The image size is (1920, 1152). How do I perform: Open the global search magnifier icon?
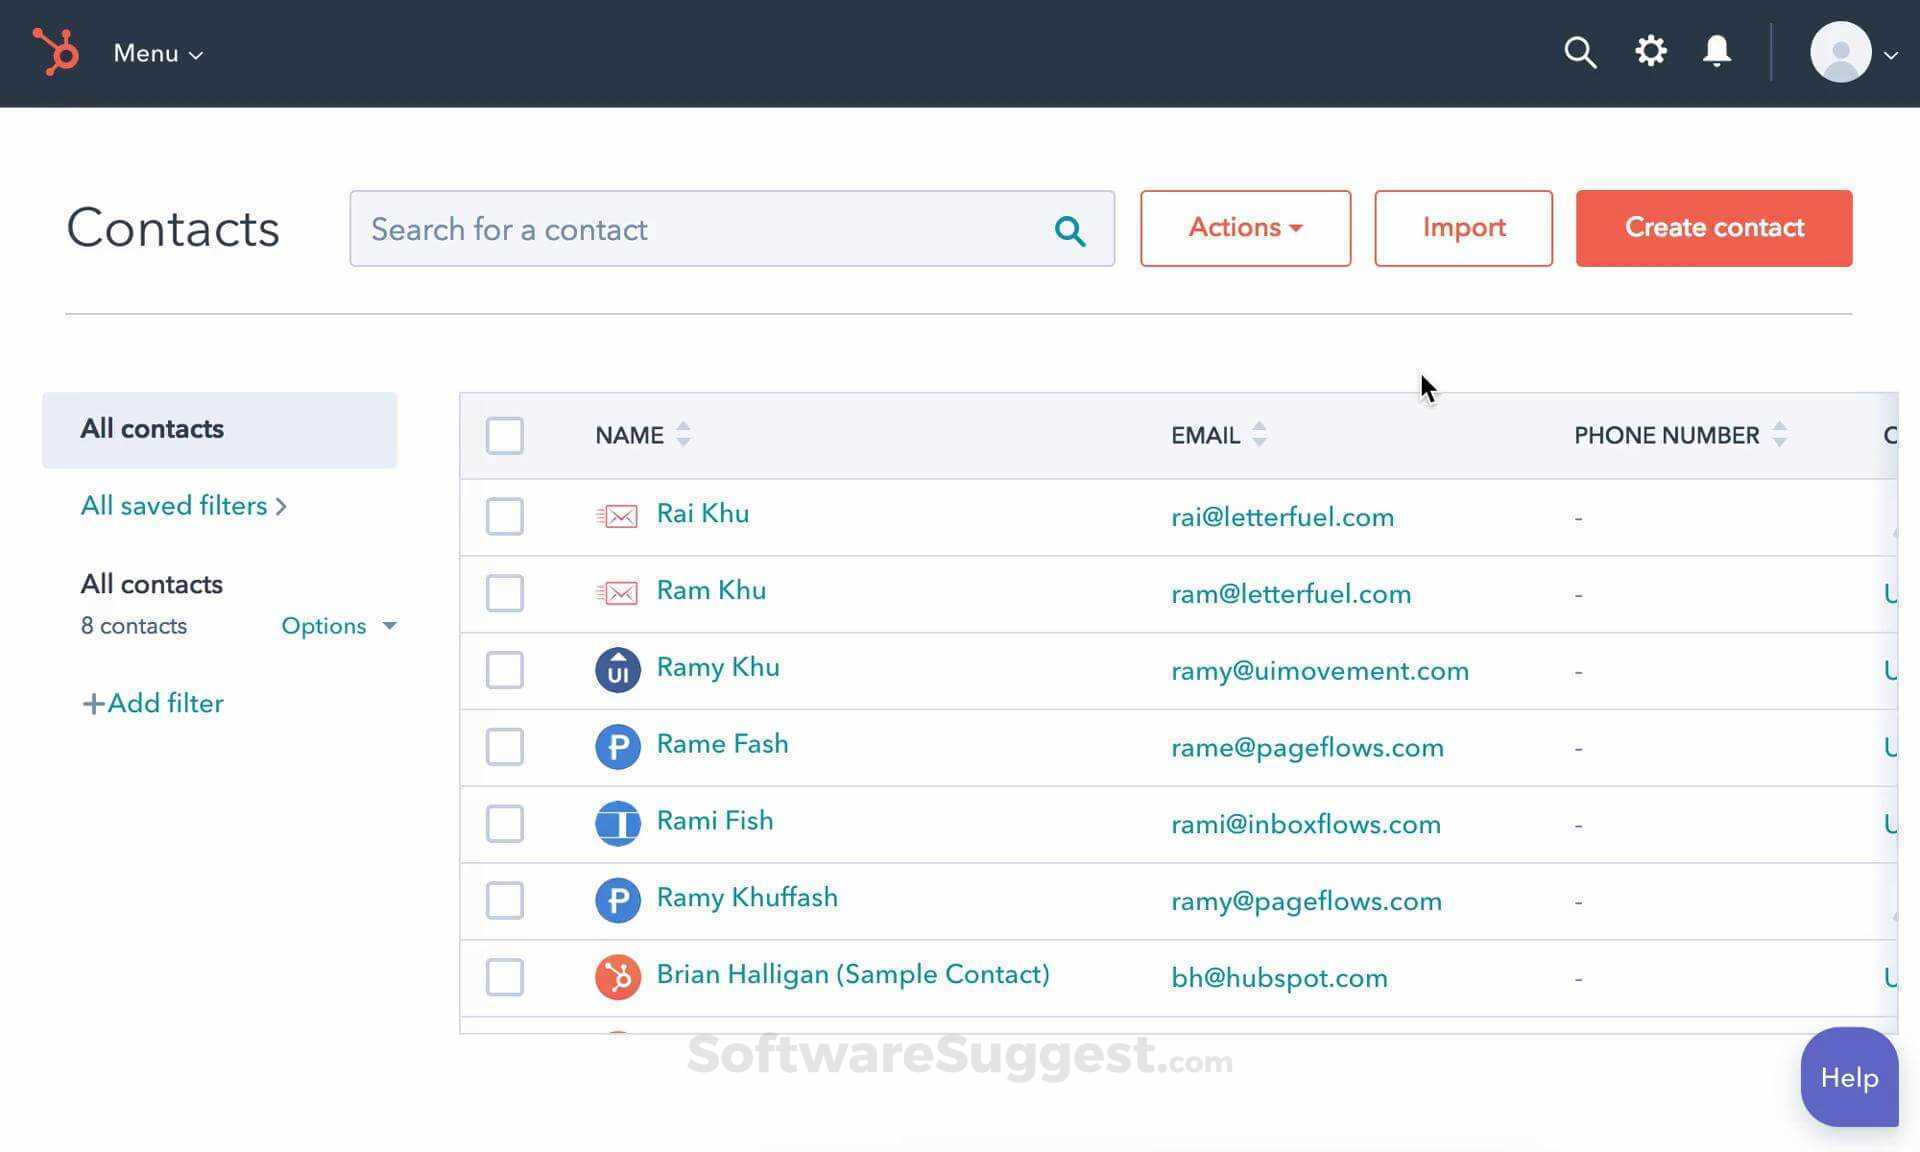[1580, 52]
